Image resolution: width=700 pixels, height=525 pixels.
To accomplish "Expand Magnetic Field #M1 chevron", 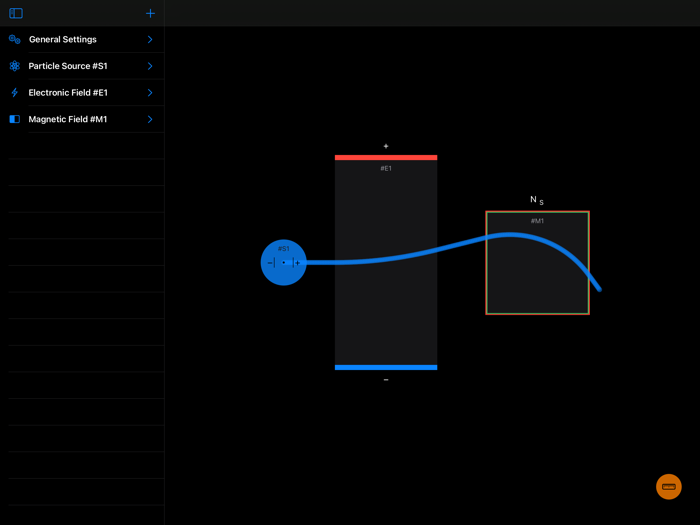I will pos(150,119).
